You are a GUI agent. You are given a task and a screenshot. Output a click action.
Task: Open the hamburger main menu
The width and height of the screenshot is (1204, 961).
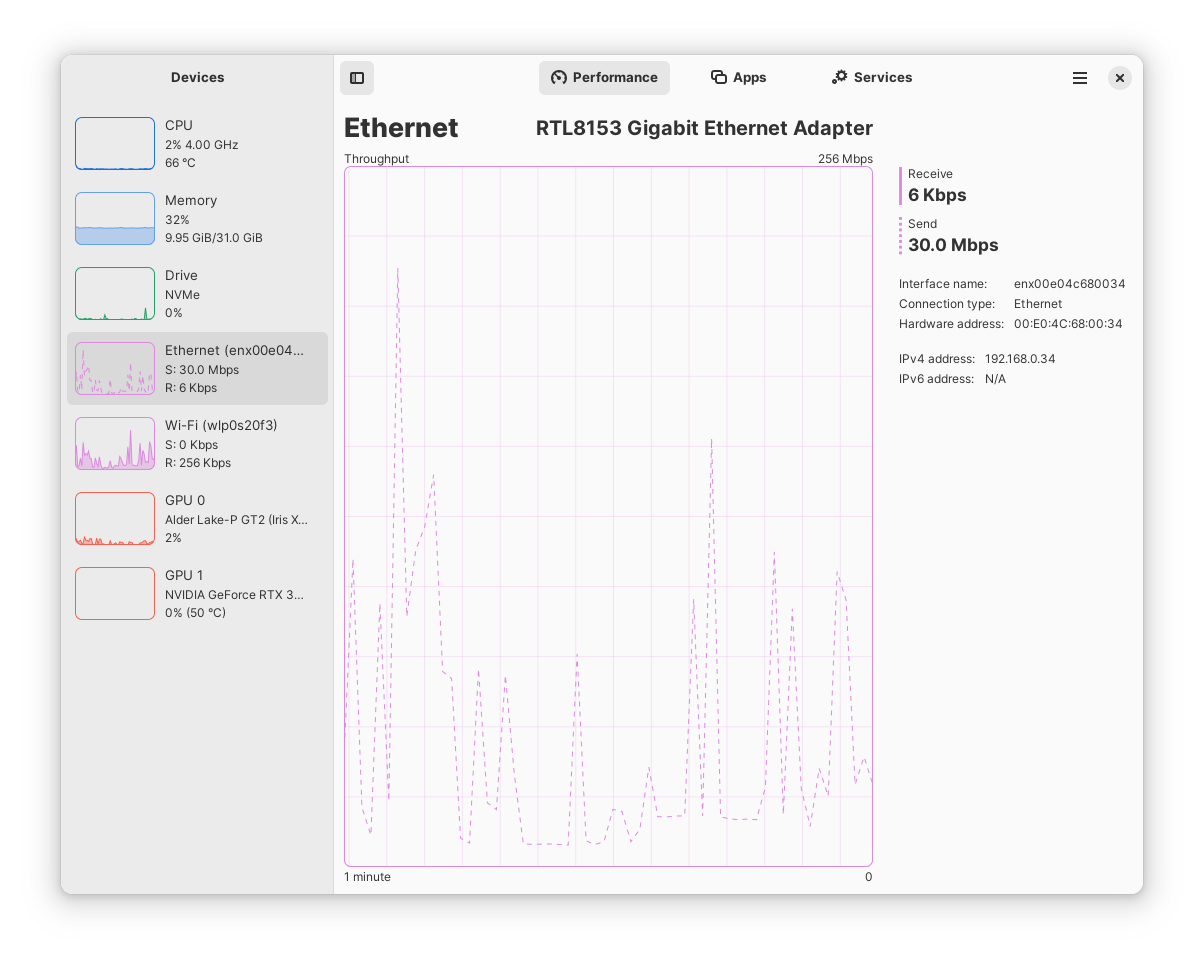1080,78
